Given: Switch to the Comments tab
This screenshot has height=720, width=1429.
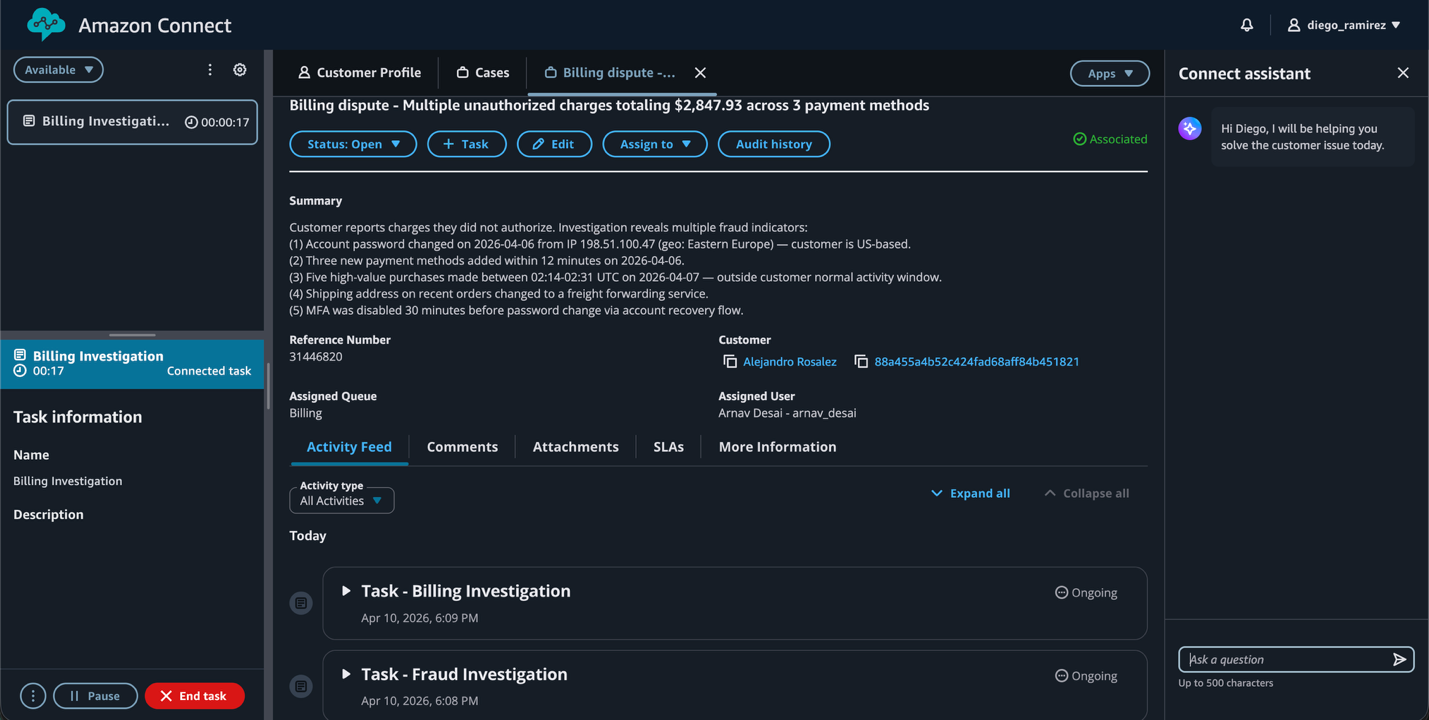Looking at the screenshot, I should tap(462, 447).
